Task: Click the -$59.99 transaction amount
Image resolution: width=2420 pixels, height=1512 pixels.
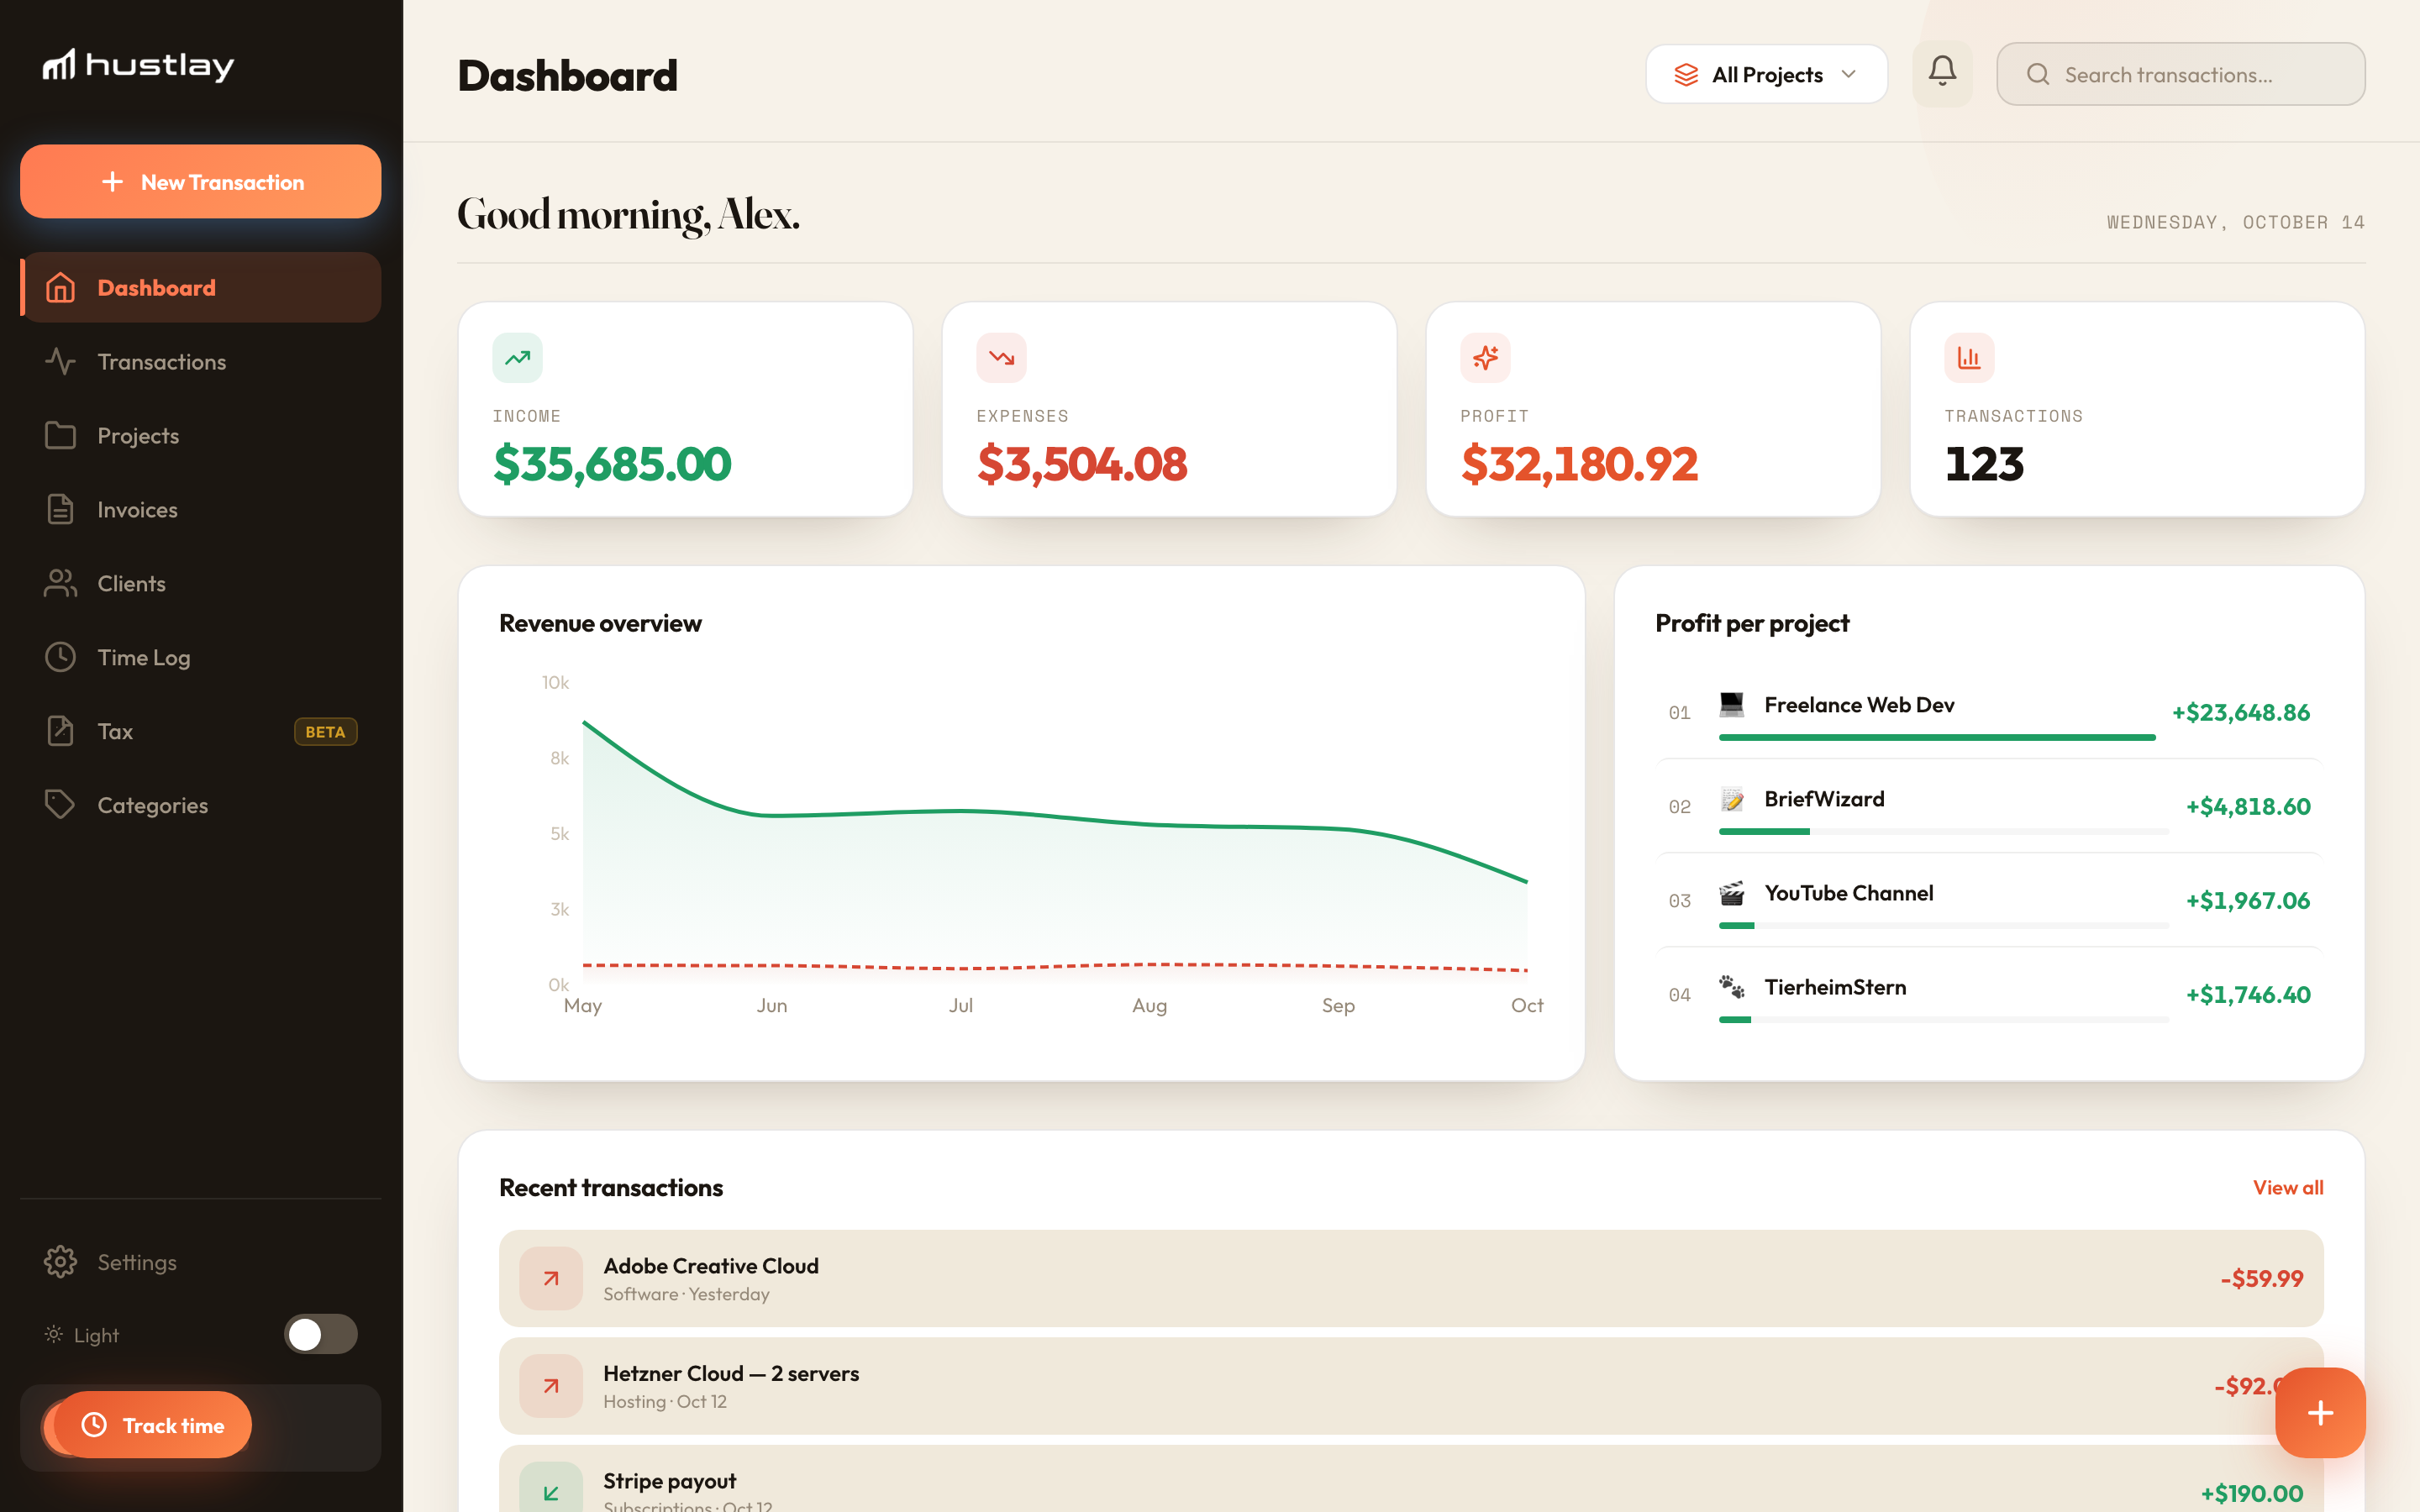Action: coord(2261,1278)
